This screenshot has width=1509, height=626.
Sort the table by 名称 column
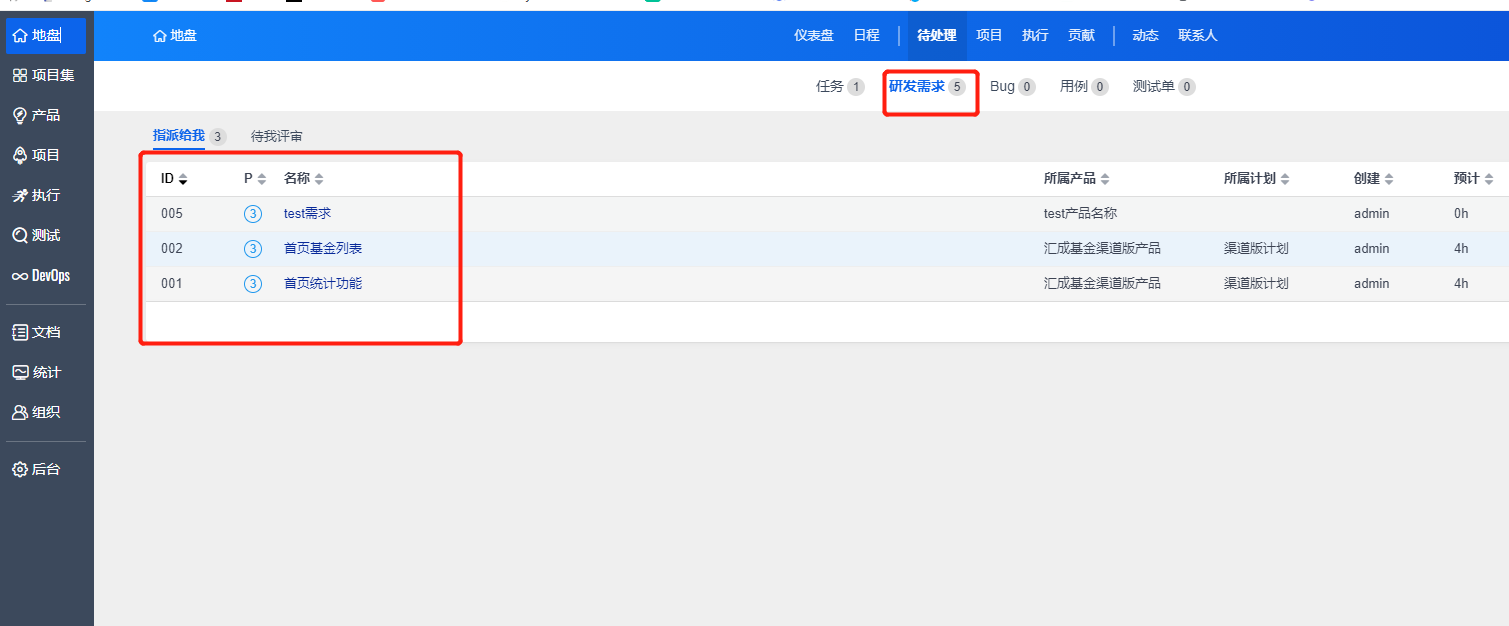[304, 179]
